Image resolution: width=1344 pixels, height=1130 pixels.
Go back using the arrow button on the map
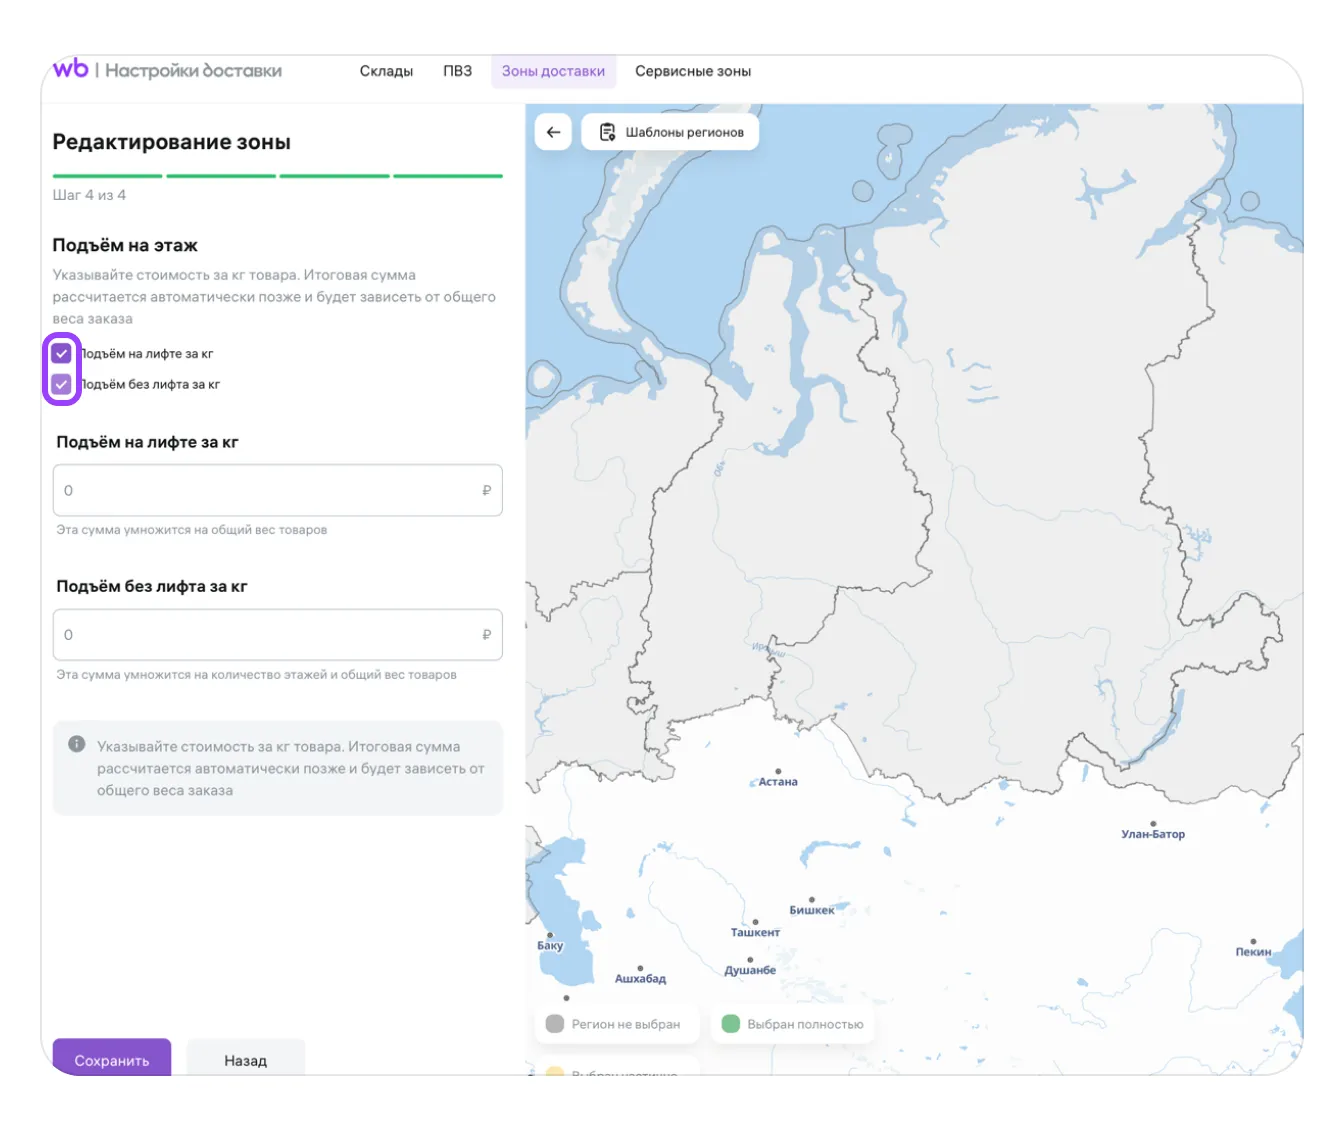tap(553, 132)
